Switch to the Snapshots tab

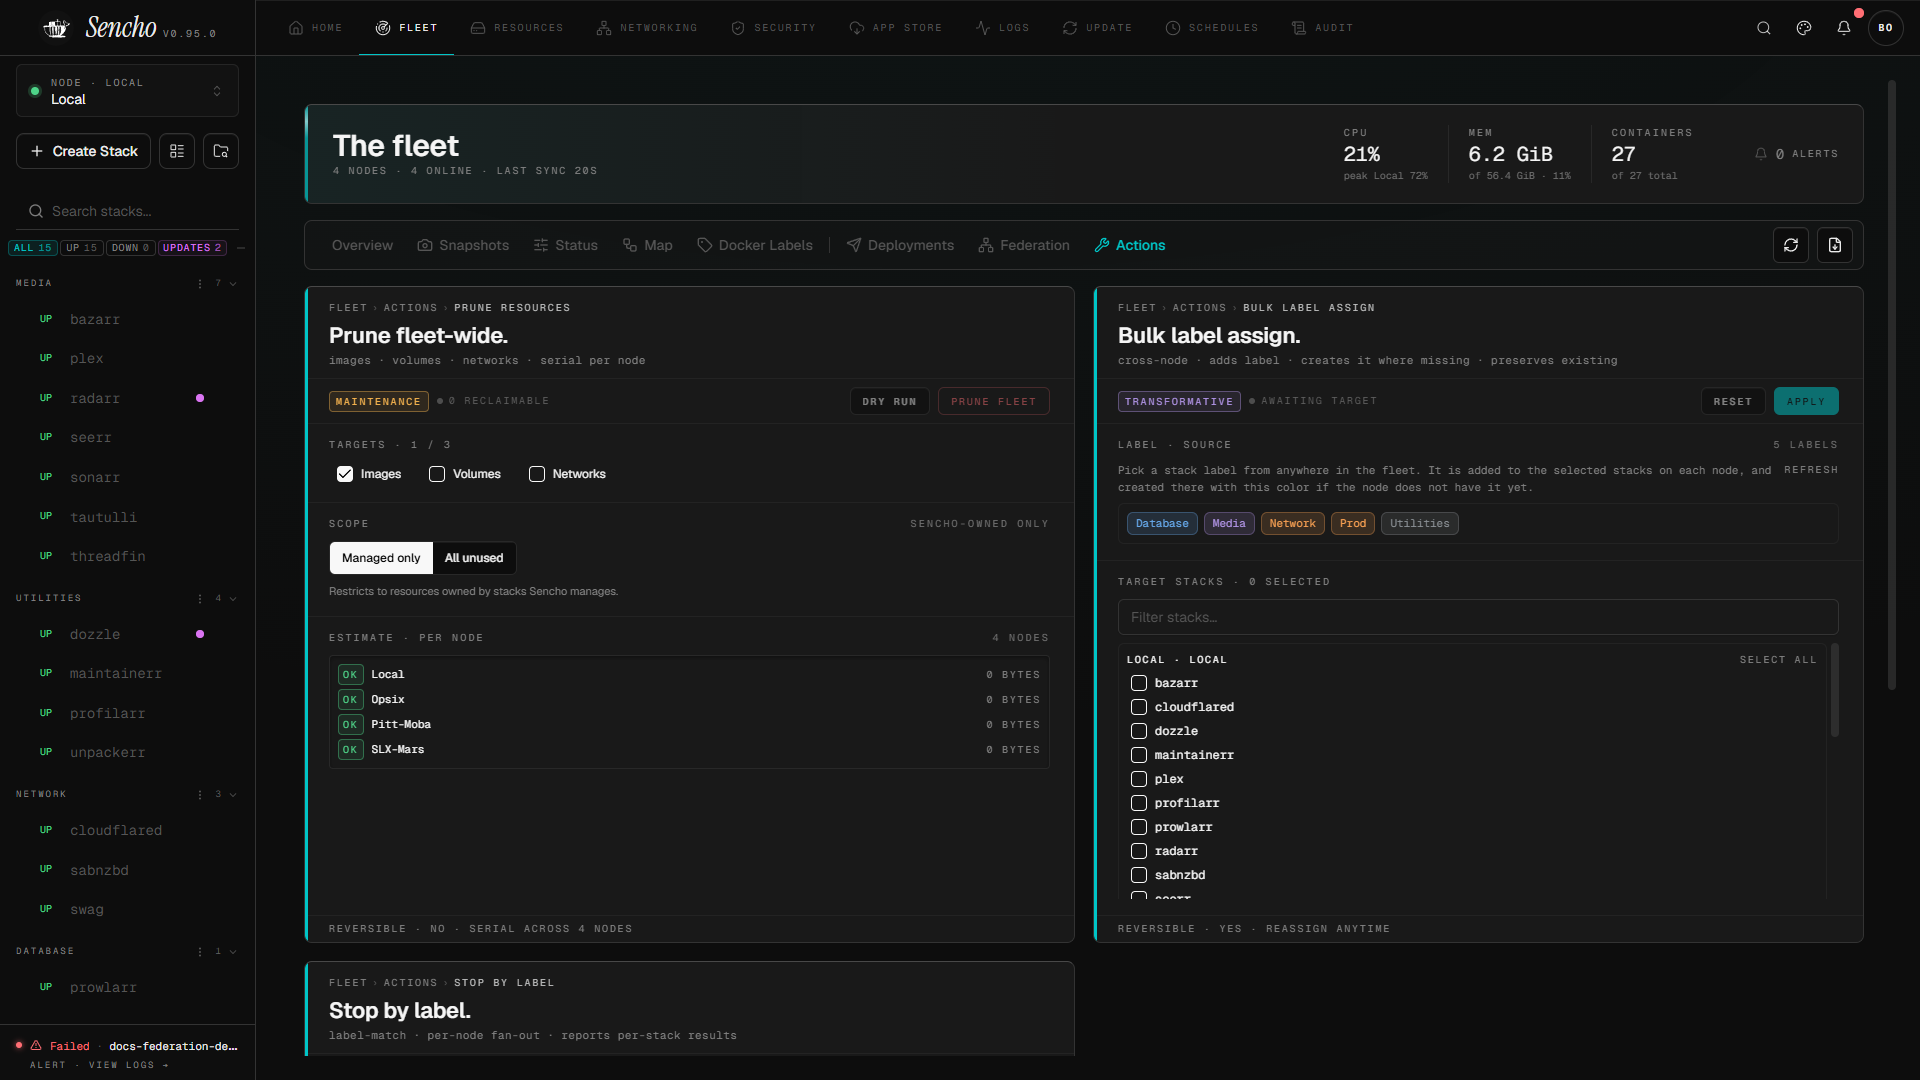[463, 245]
